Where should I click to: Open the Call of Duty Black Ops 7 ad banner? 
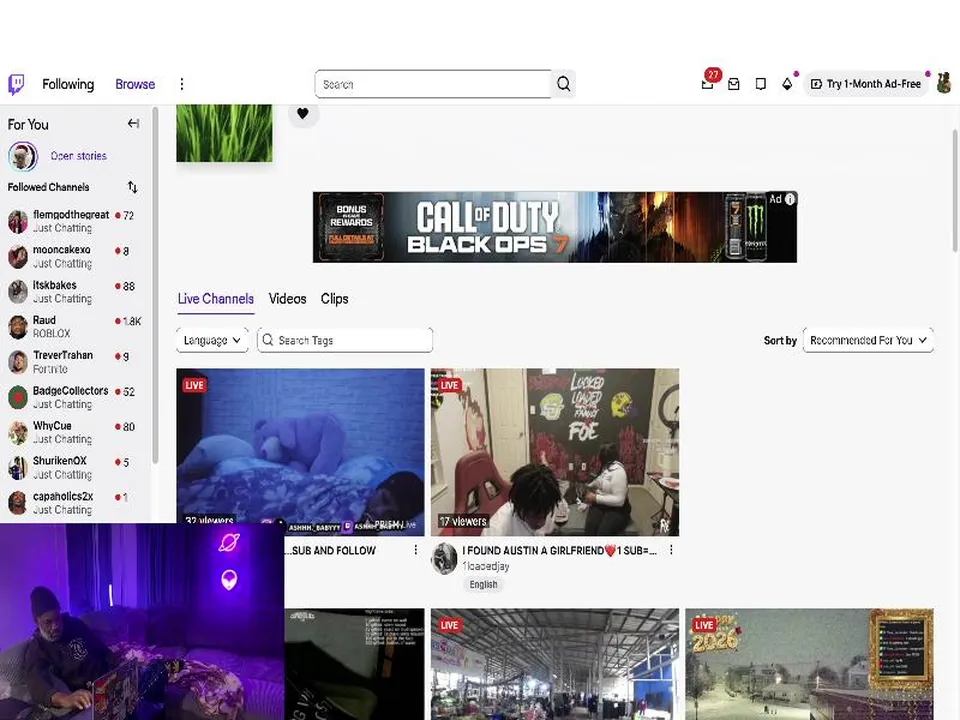(x=555, y=227)
